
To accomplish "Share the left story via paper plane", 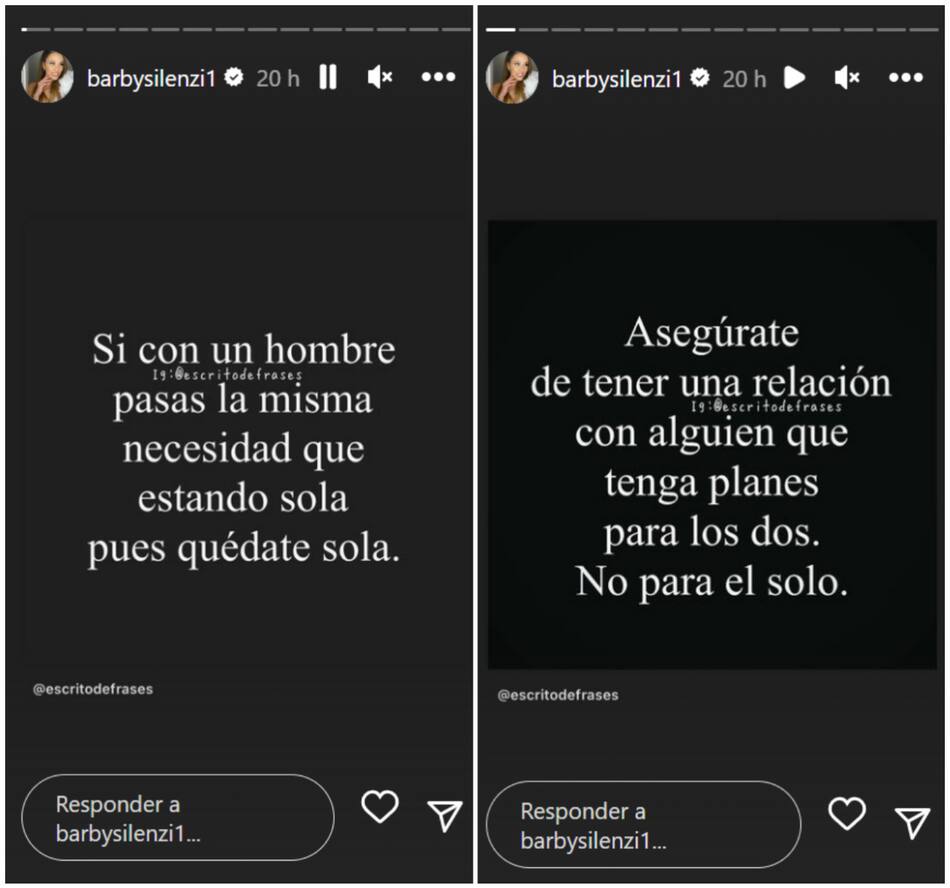I will [x=445, y=815].
